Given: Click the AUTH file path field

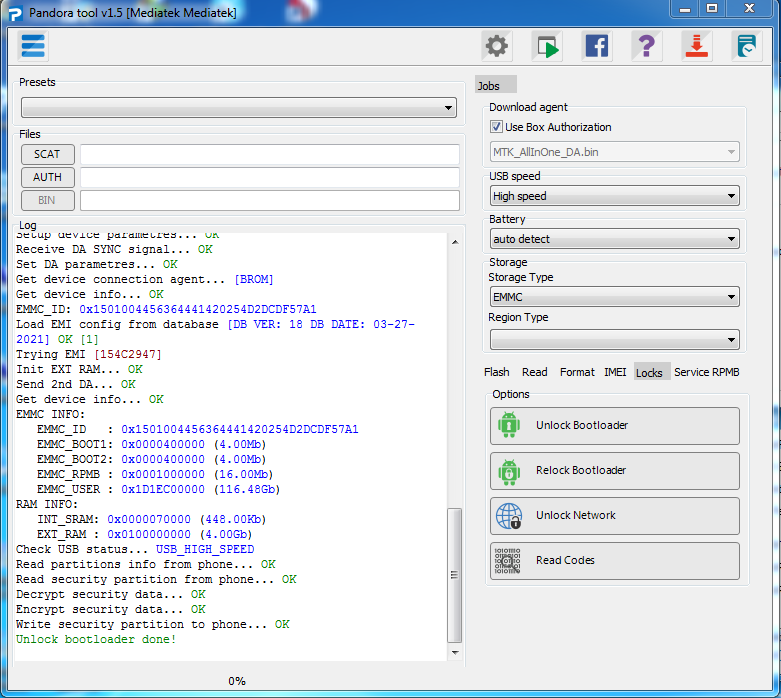Looking at the screenshot, I should tap(269, 177).
